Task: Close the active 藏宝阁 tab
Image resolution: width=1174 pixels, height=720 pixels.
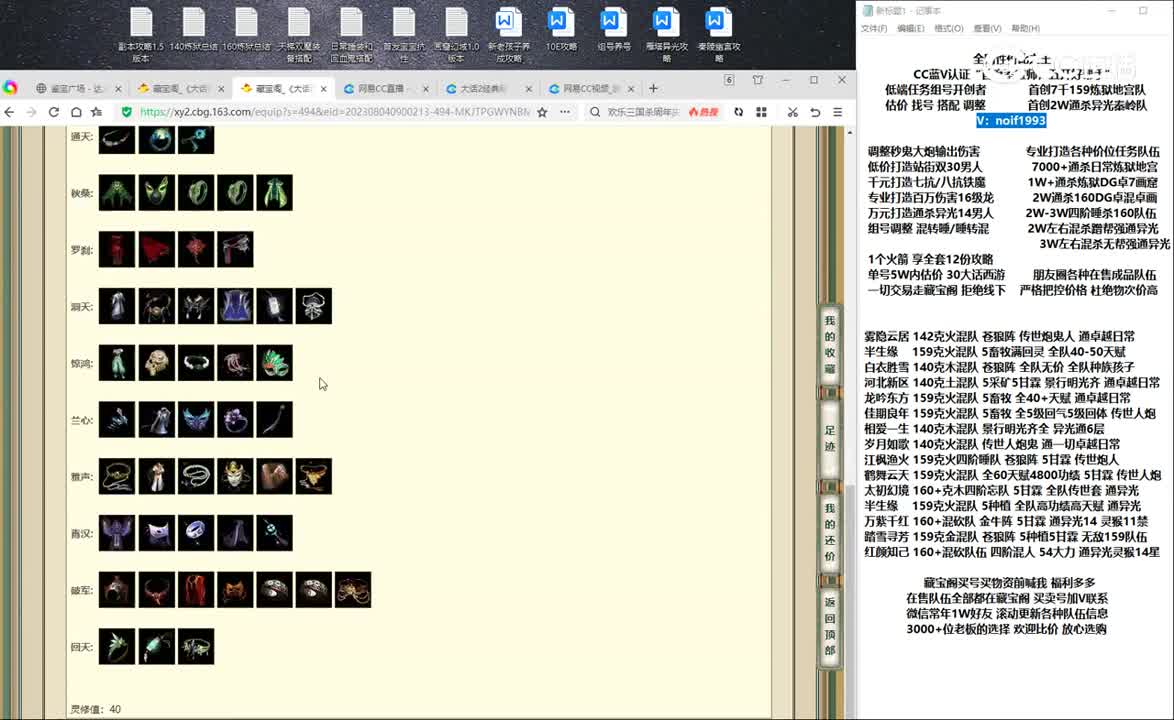Action: coord(323,88)
